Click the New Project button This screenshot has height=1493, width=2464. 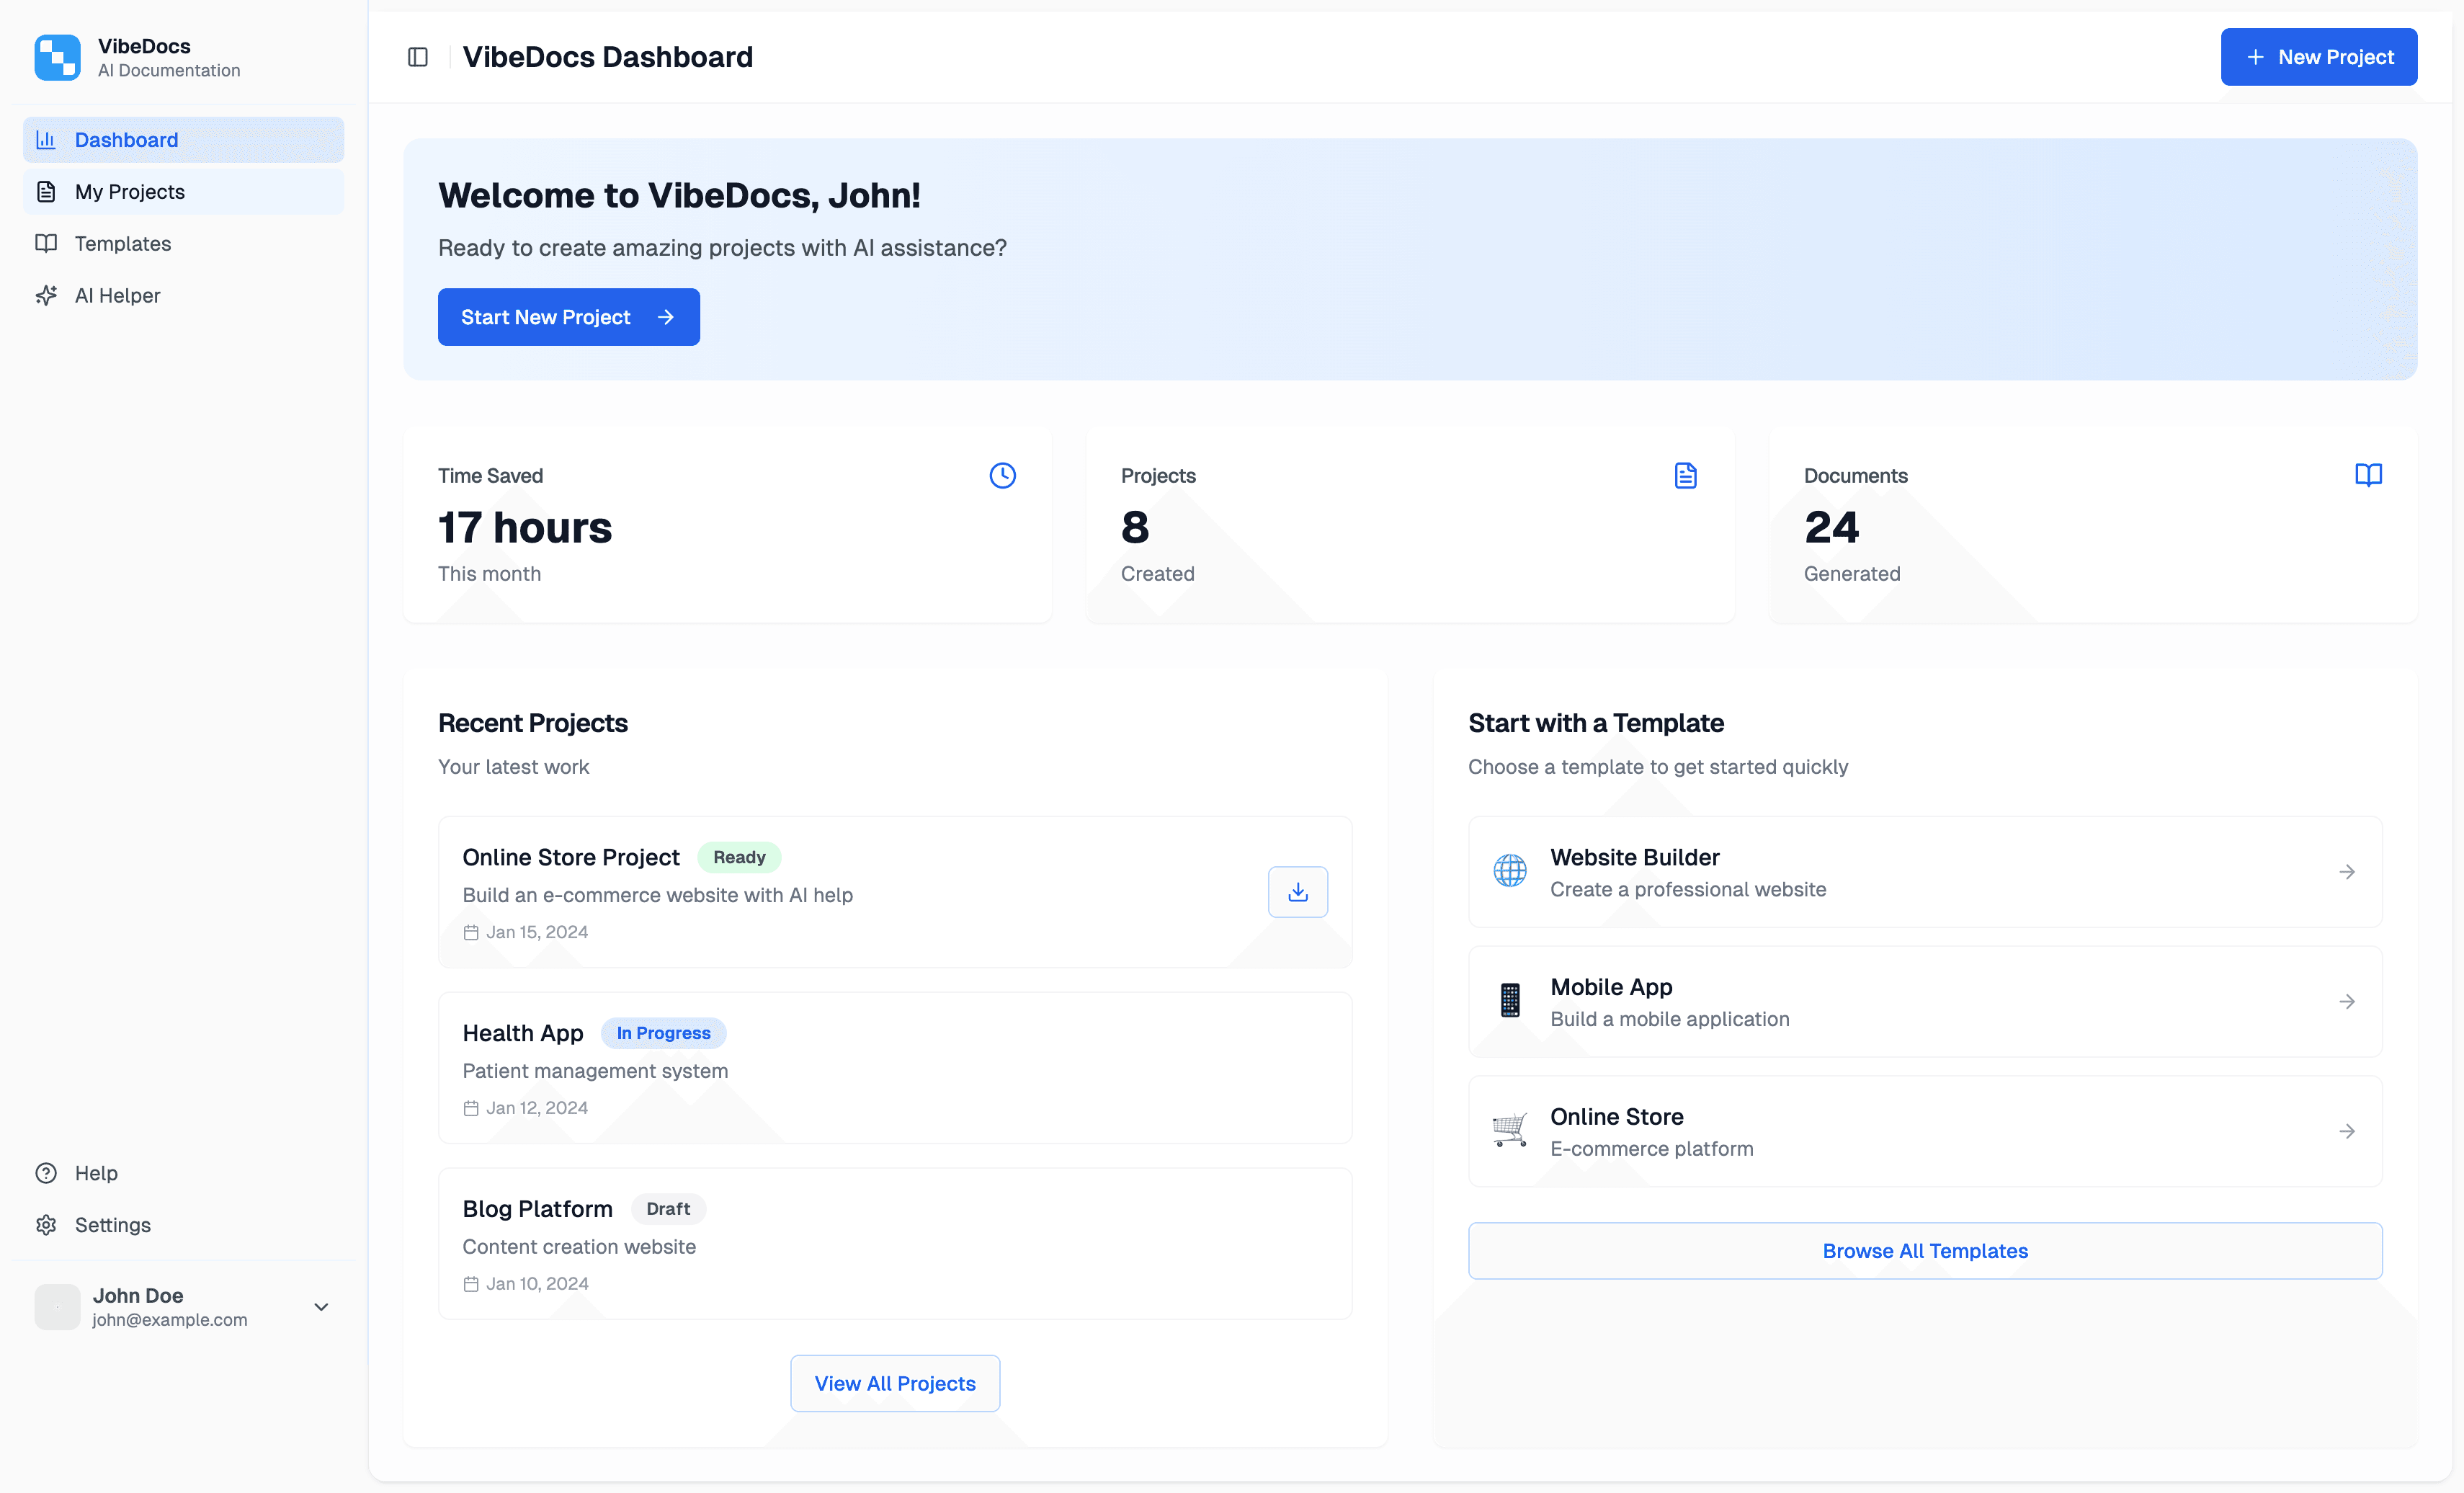(x=2319, y=57)
